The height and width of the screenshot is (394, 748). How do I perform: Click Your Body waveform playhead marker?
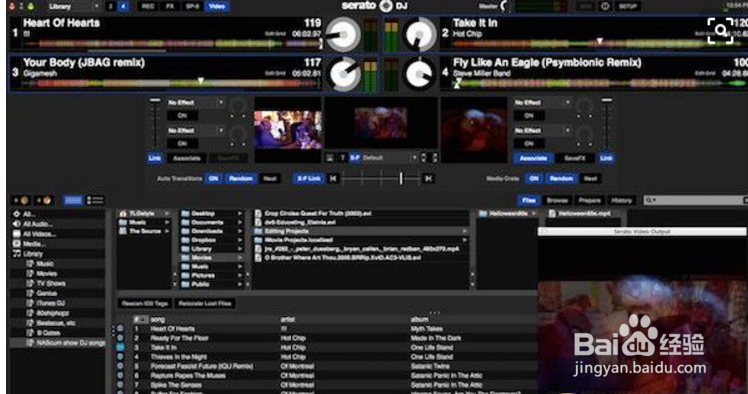pos(201,81)
